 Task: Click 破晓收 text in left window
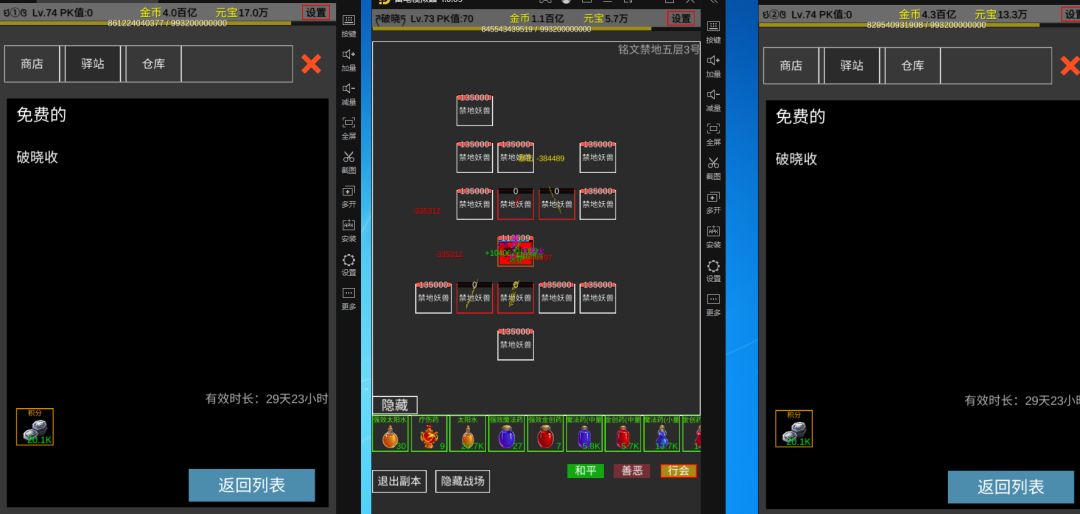(x=37, y=157)
